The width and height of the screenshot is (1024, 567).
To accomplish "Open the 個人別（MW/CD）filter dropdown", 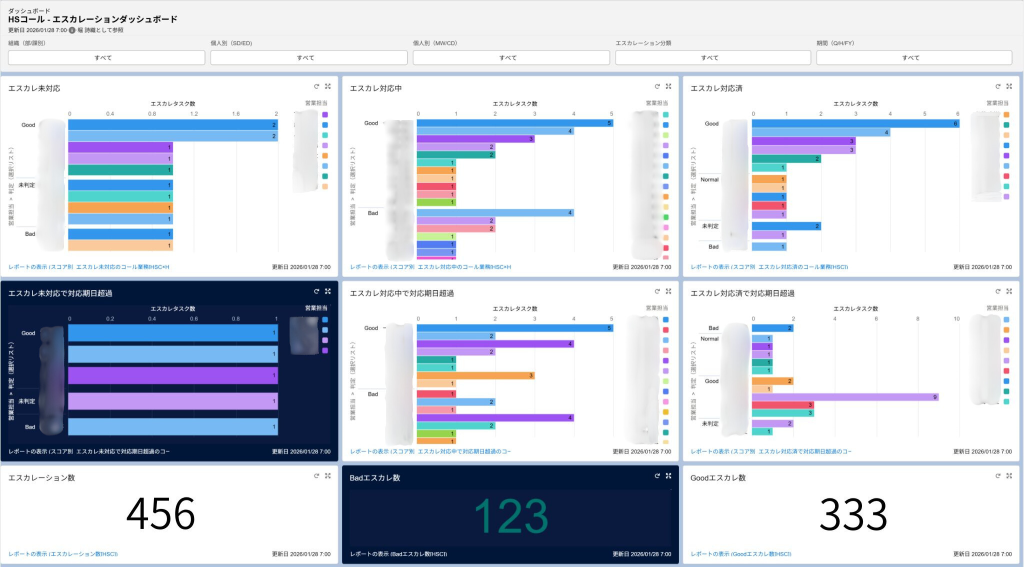I will (x=507, y=58).
